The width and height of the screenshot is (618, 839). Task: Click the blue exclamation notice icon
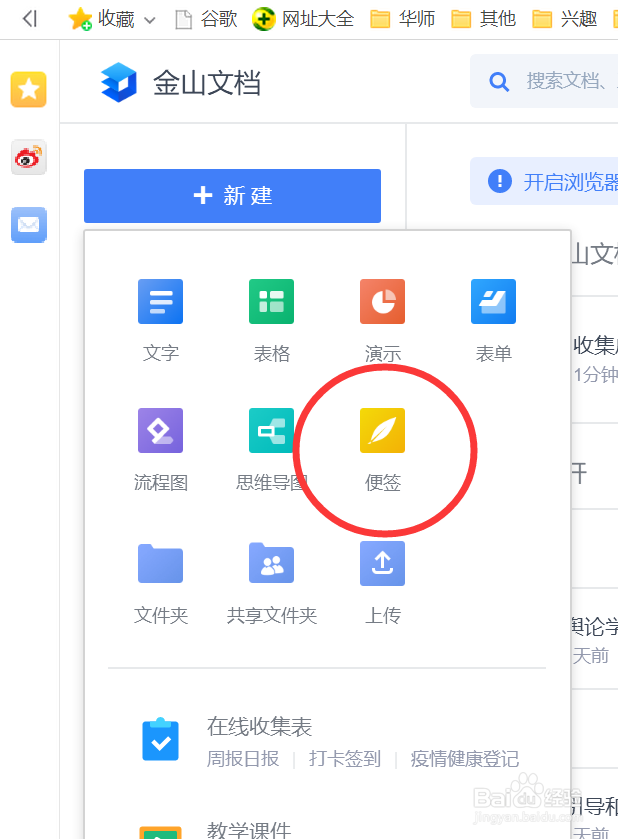click(500, 181)
